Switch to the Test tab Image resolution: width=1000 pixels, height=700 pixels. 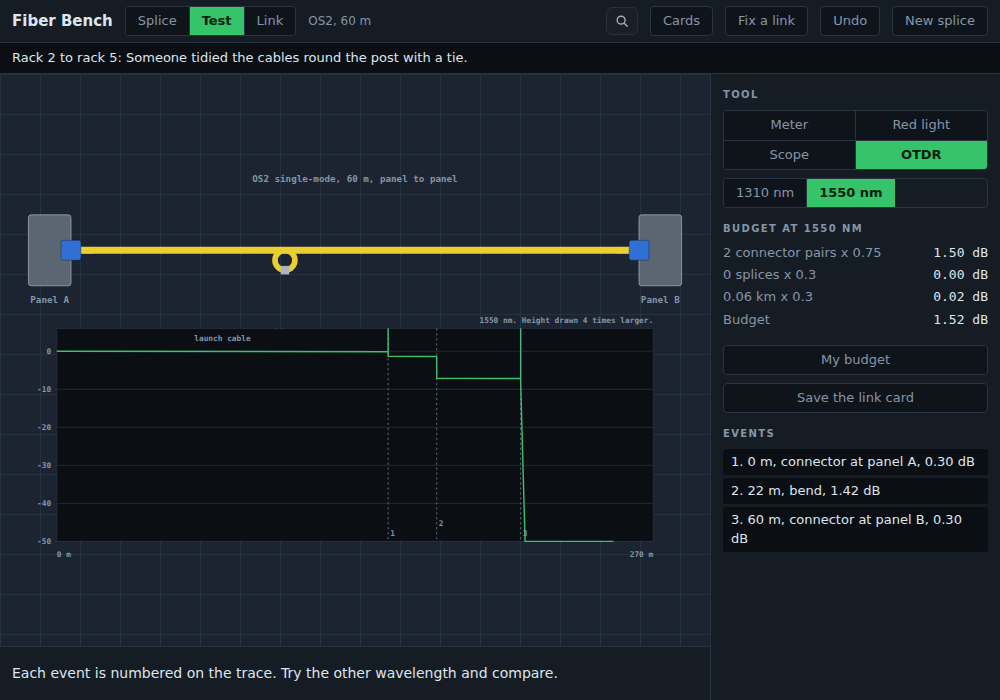pos(217,21)
